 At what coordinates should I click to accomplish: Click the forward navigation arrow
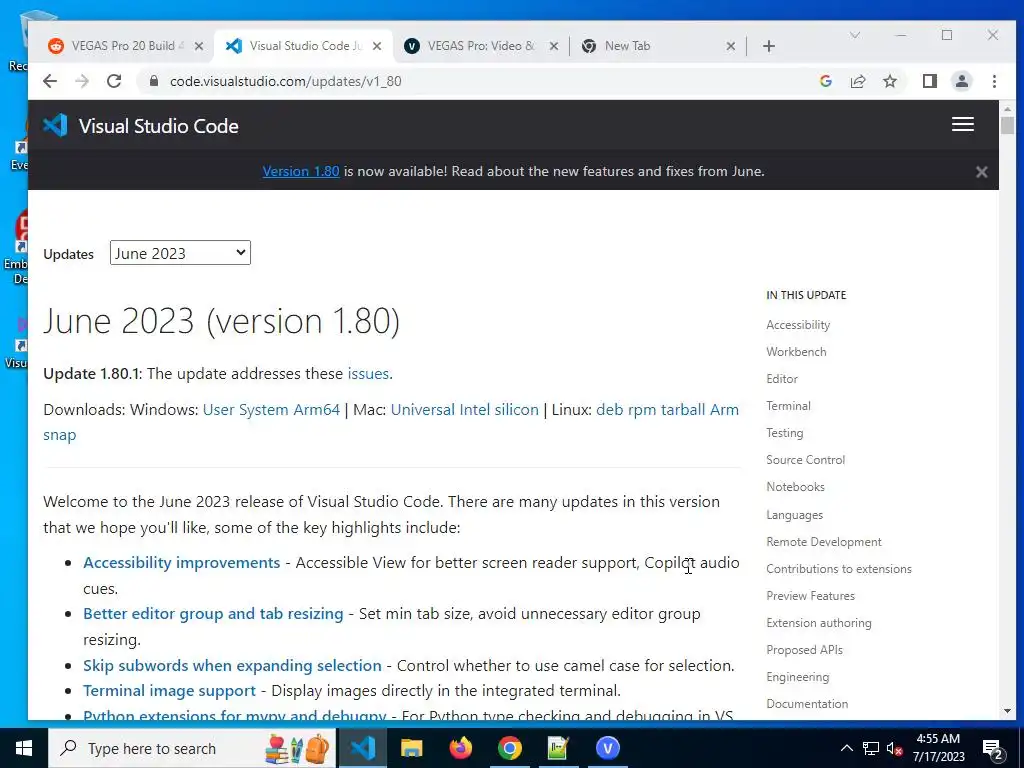tap(82, 81)
